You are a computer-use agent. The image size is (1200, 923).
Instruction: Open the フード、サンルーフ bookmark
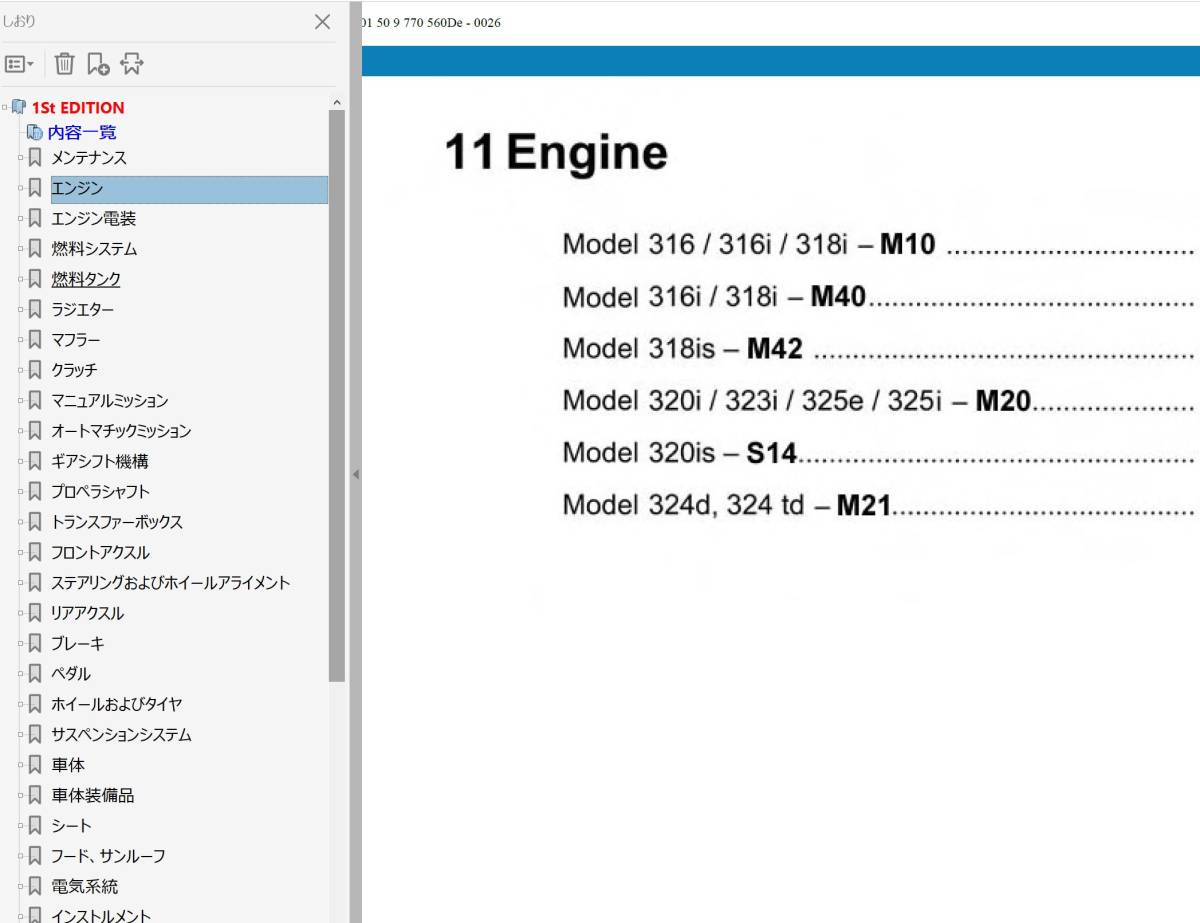click(109, 856)
